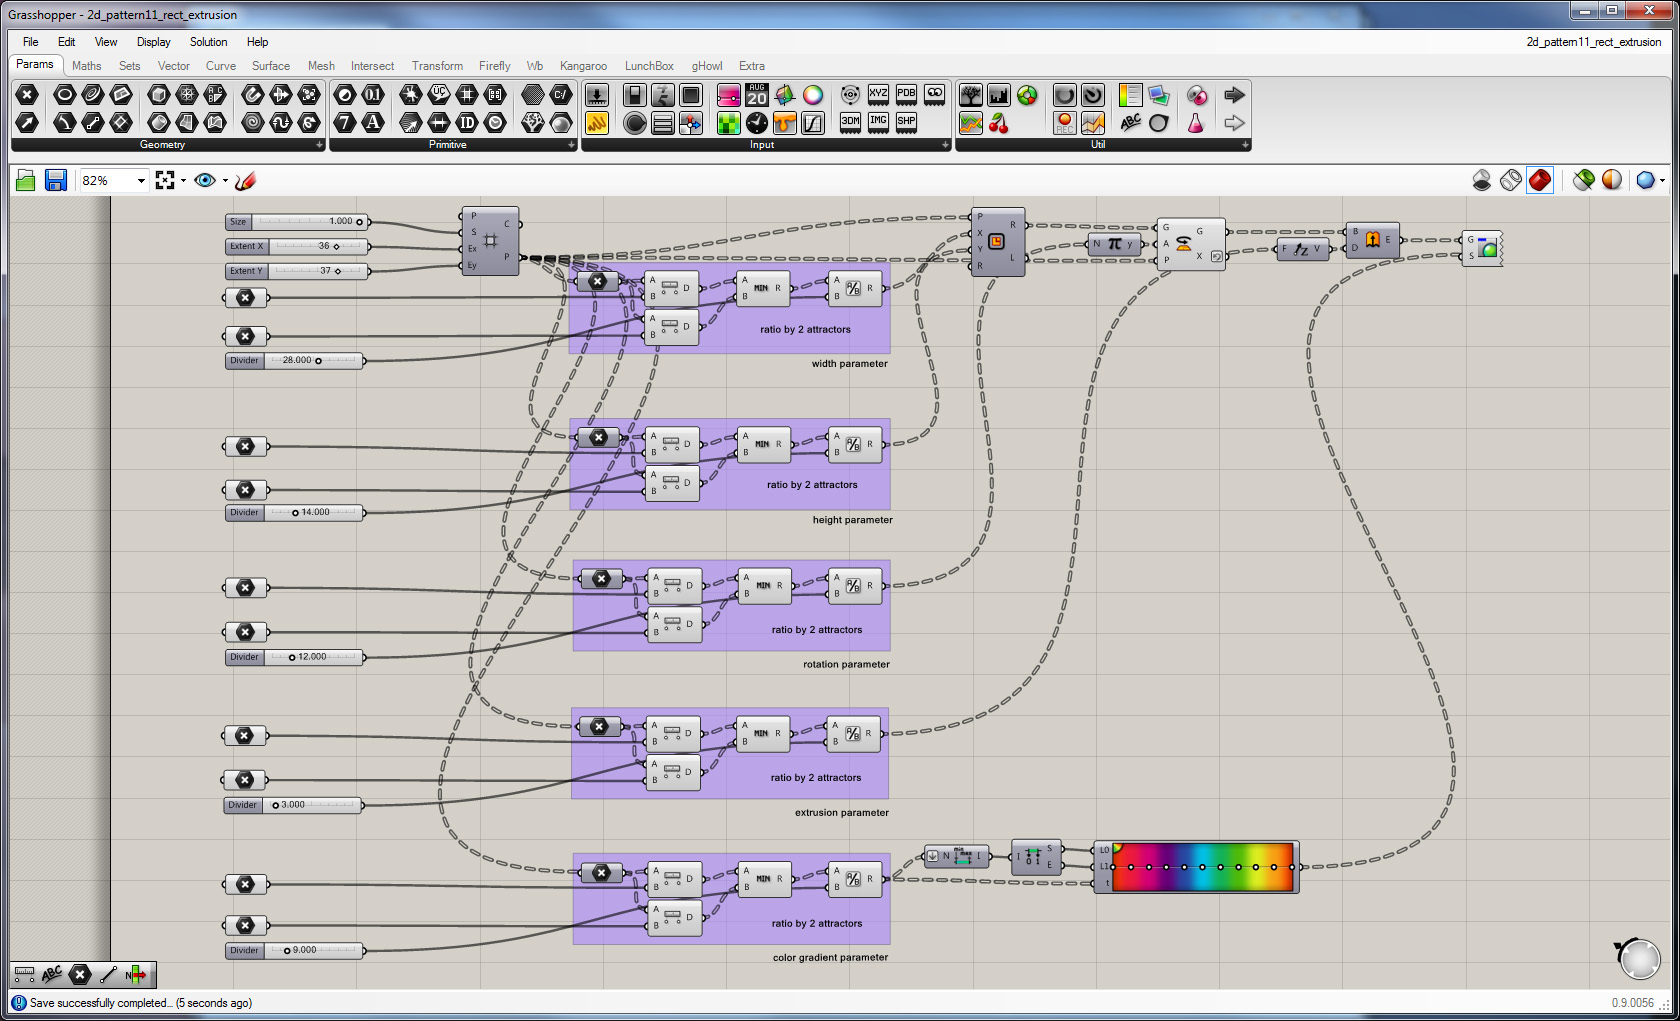This screenshot has height=1021, width=1680.
Task: Open the 82% zoom level dropdown
Action: click(141, 181)
